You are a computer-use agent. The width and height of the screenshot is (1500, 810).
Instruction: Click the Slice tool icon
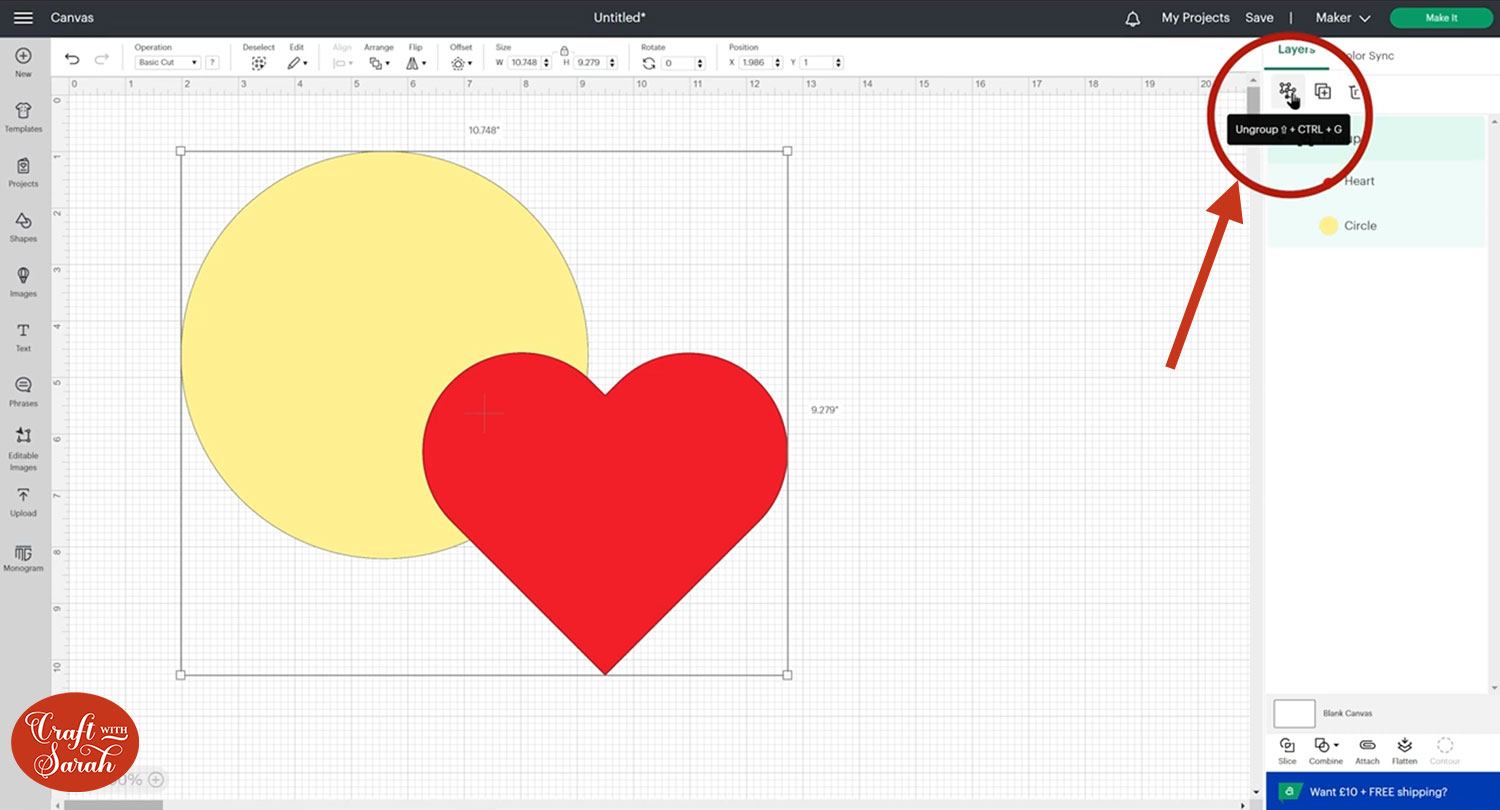pos(1287,747)
